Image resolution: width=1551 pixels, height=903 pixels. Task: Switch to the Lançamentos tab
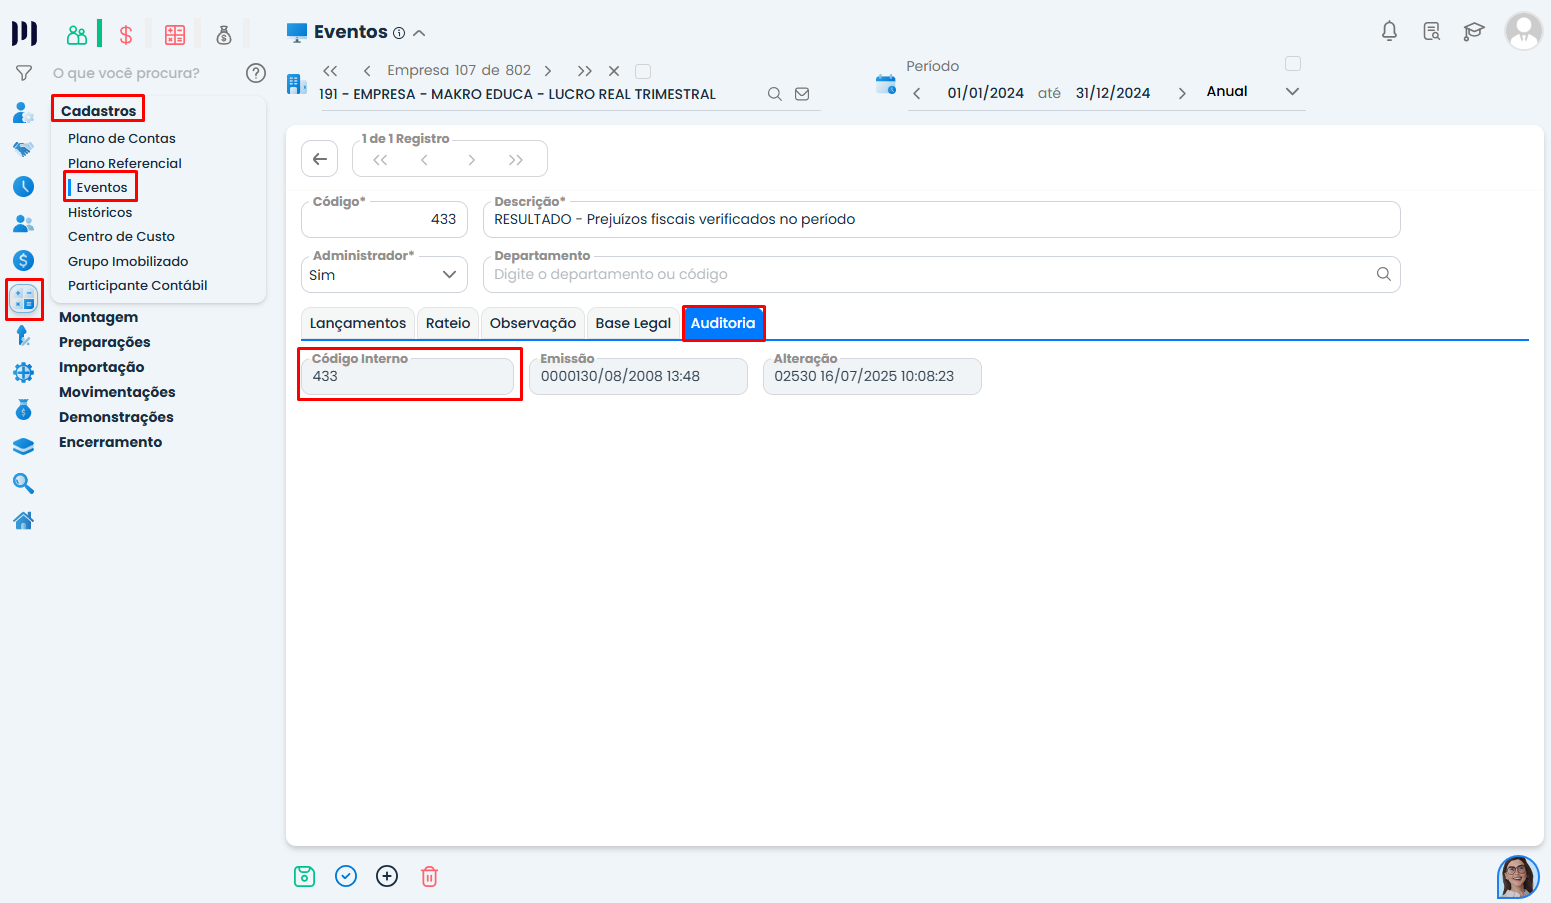(357, 323)
